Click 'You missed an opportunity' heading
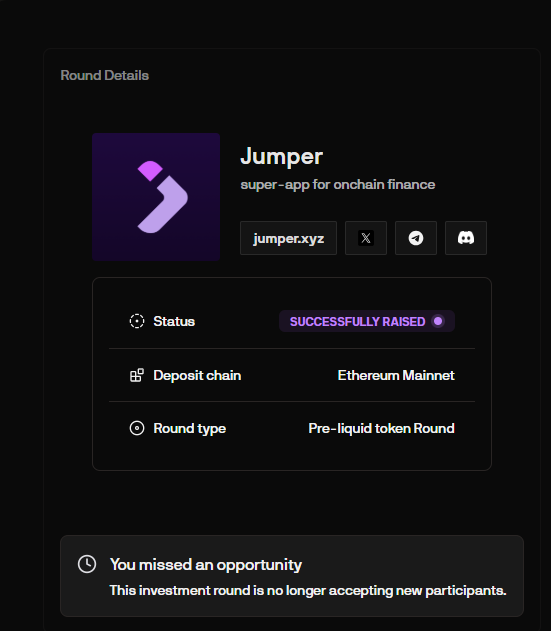 [x=206, y=565]
